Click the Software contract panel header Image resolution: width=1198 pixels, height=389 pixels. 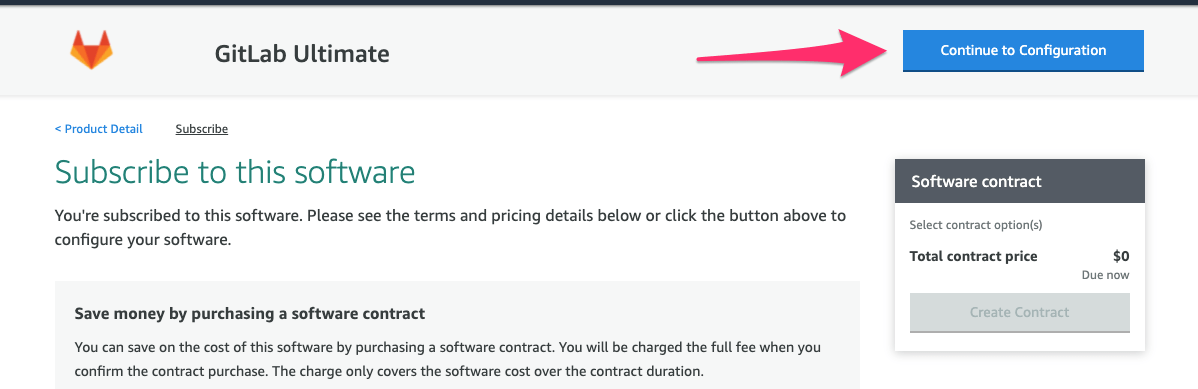(1019, 181)
